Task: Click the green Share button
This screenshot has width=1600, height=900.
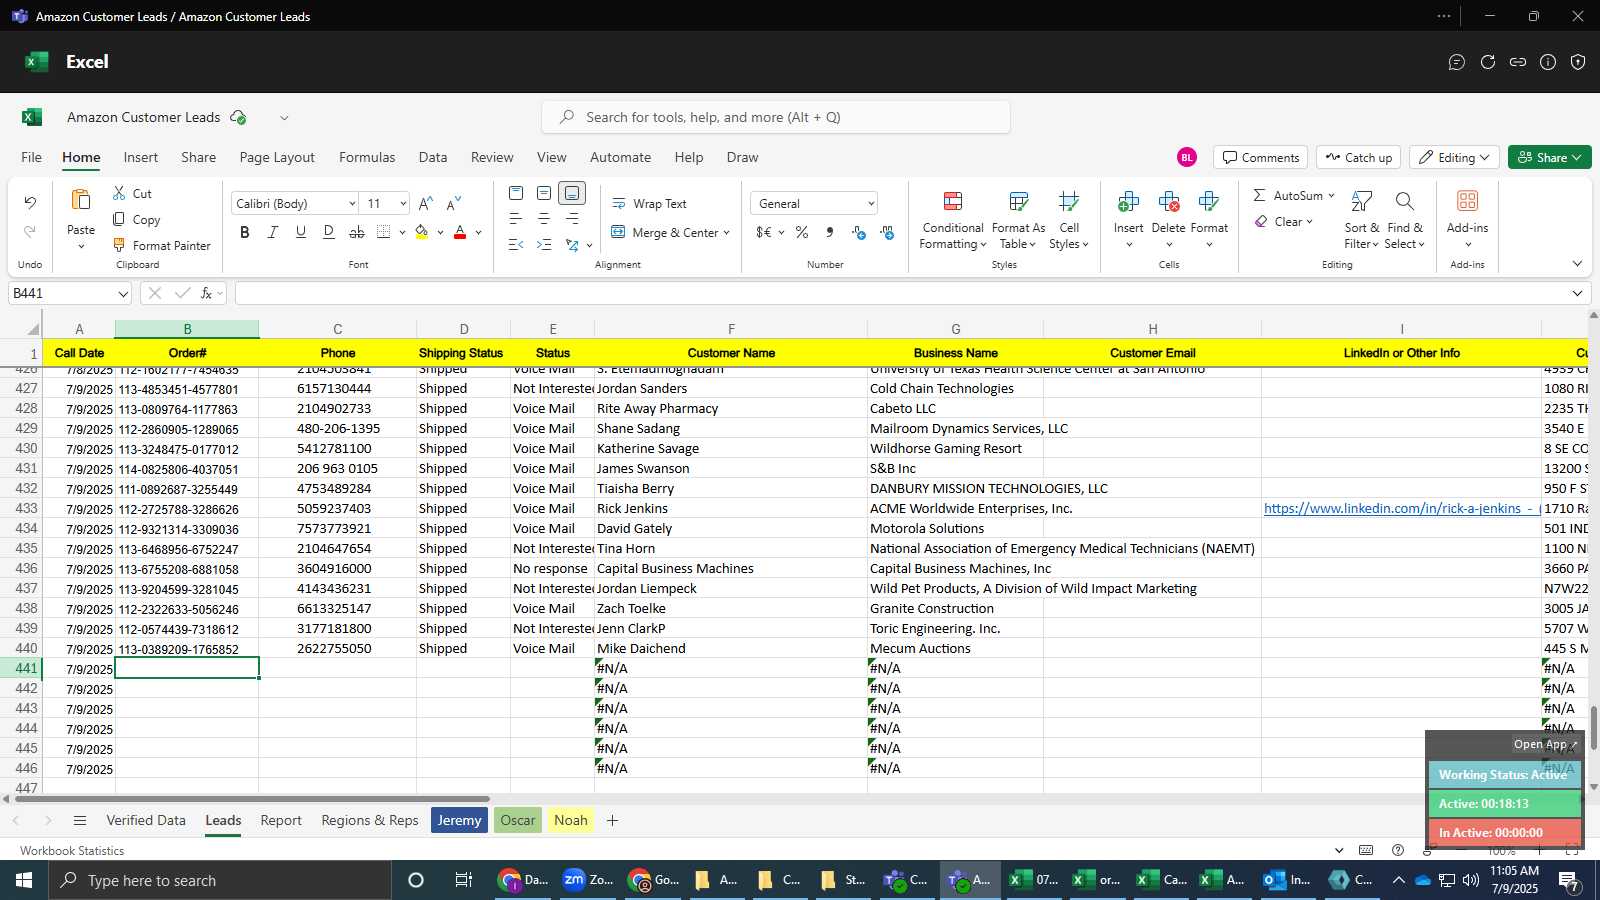Action: [x=1549, y=157]
